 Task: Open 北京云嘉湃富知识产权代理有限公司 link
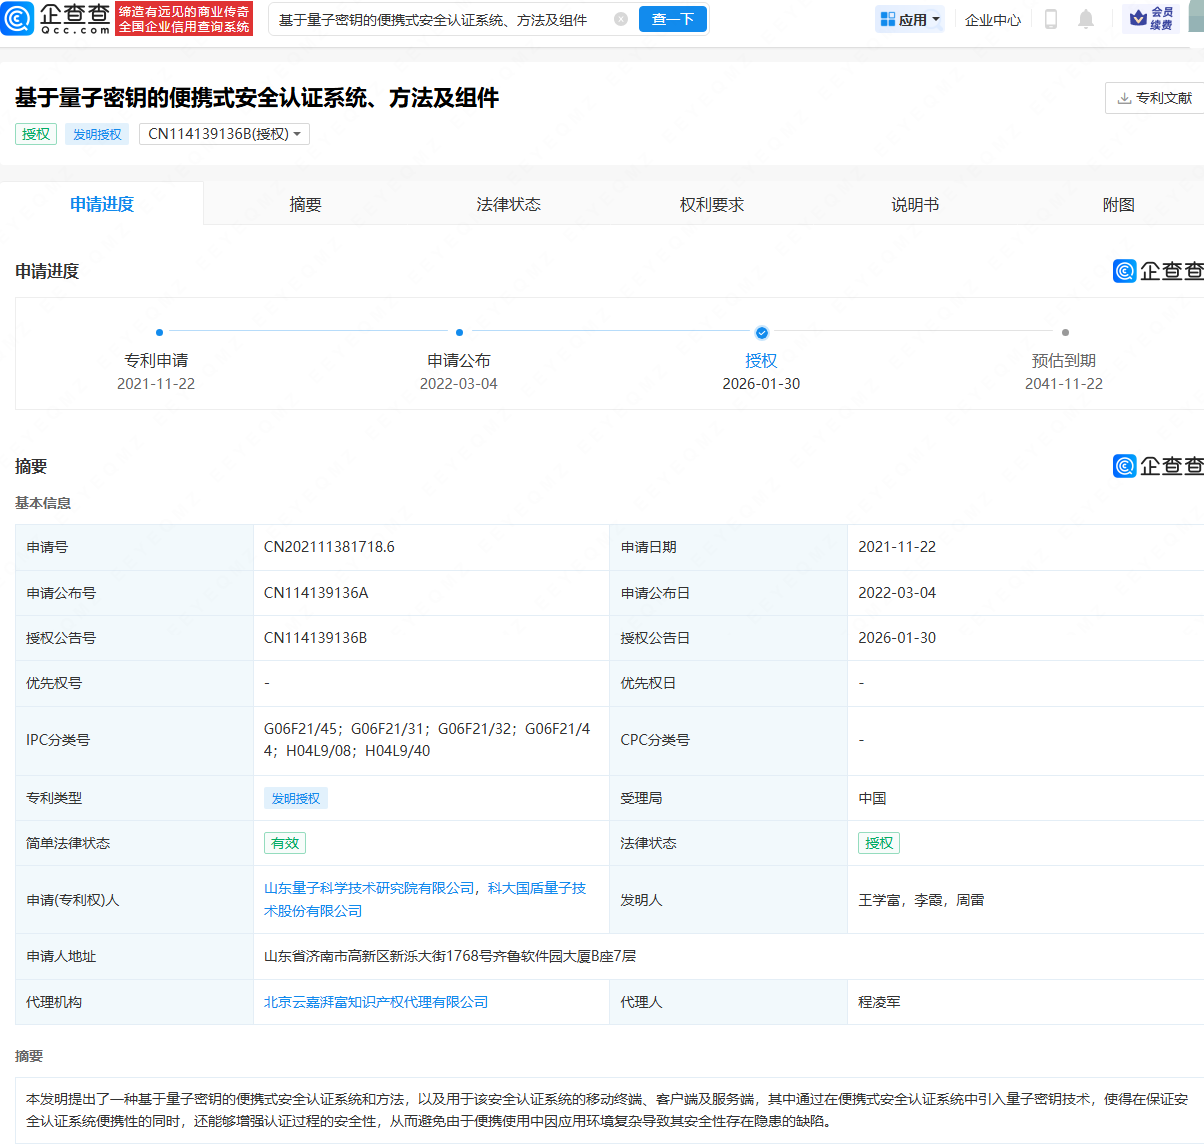pos(376,1002)
